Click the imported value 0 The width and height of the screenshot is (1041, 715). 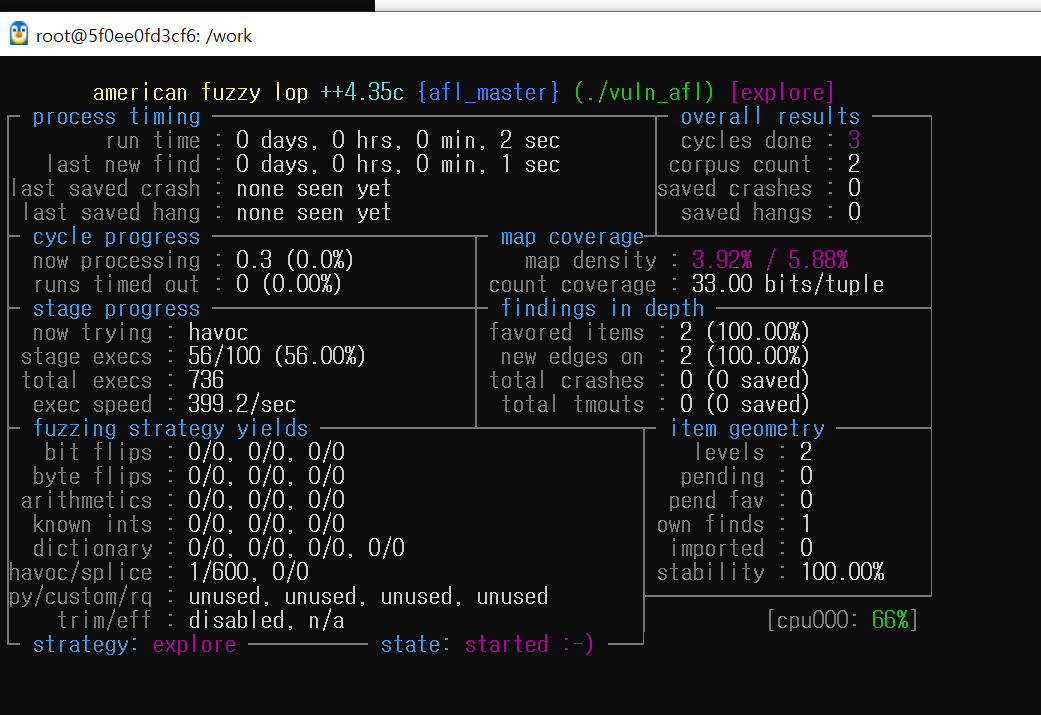806,548
